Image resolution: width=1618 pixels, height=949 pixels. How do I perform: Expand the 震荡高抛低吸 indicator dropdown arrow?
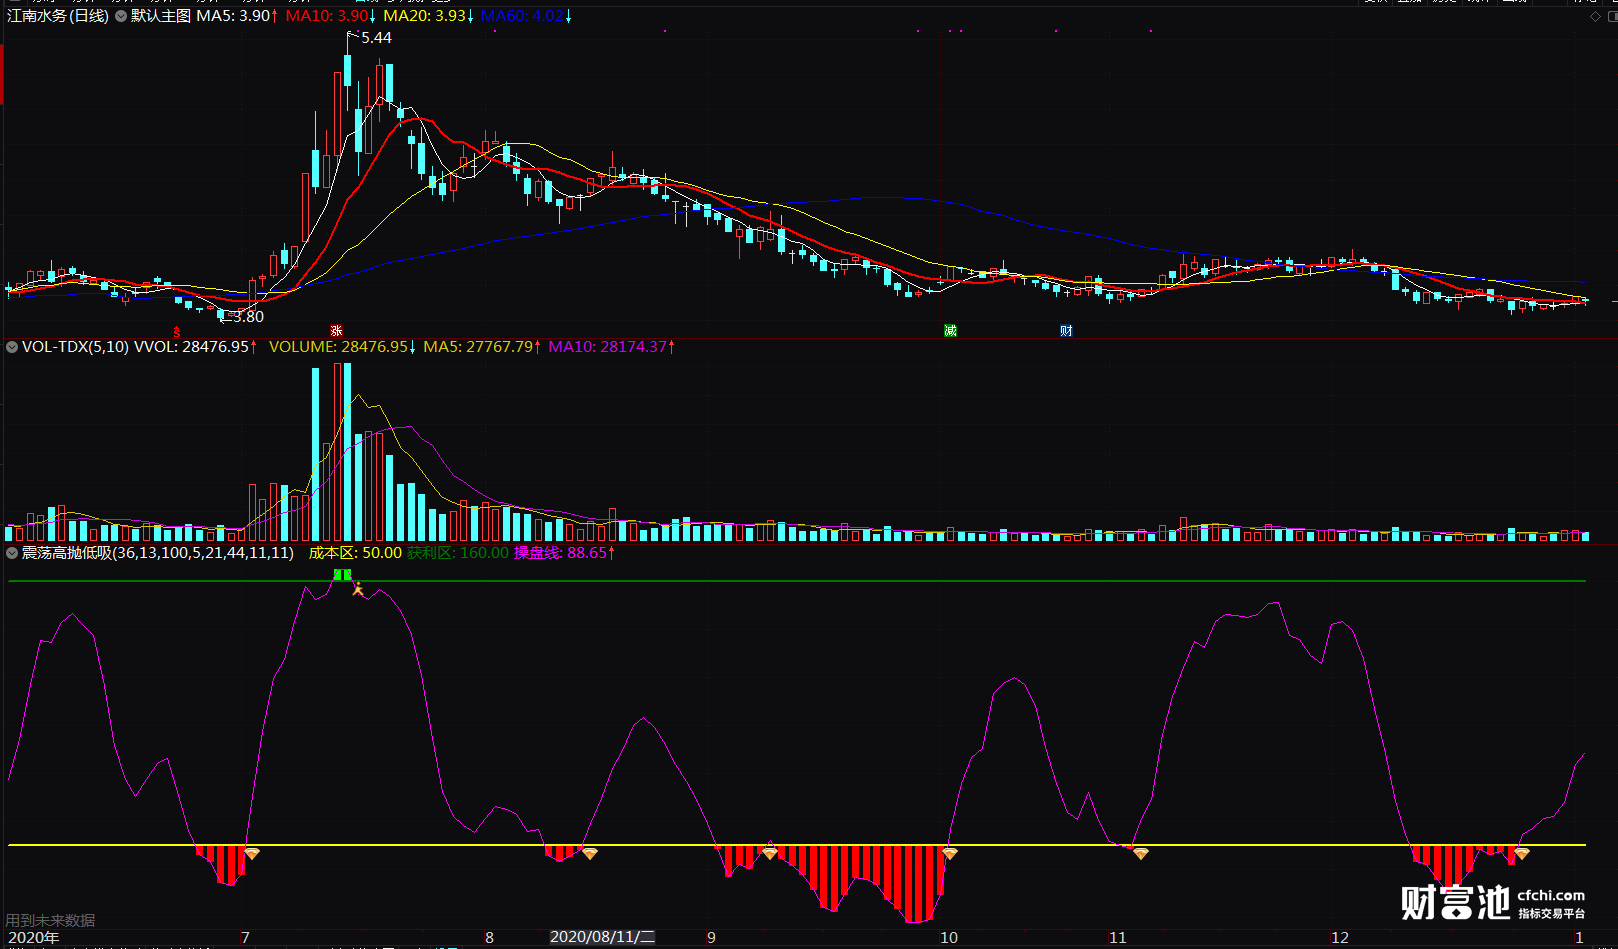[12, 553]
